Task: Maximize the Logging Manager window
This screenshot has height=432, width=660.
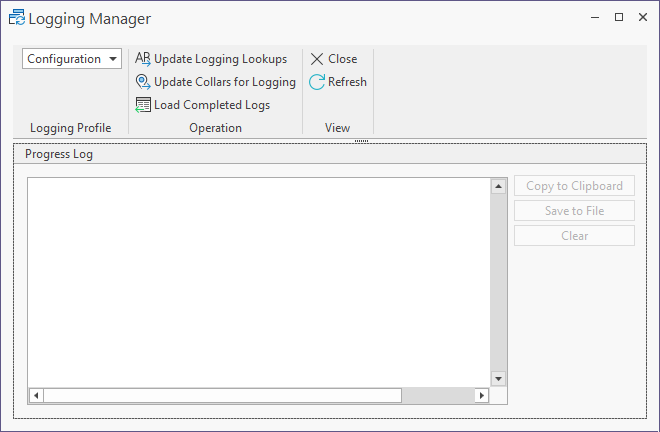Action: (619, 17)
